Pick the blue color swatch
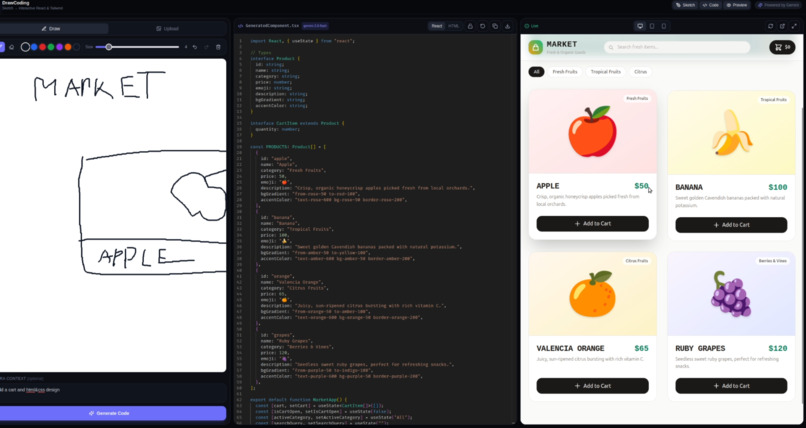Viewport: 806px width, 428px height. [x=34, y=47]
